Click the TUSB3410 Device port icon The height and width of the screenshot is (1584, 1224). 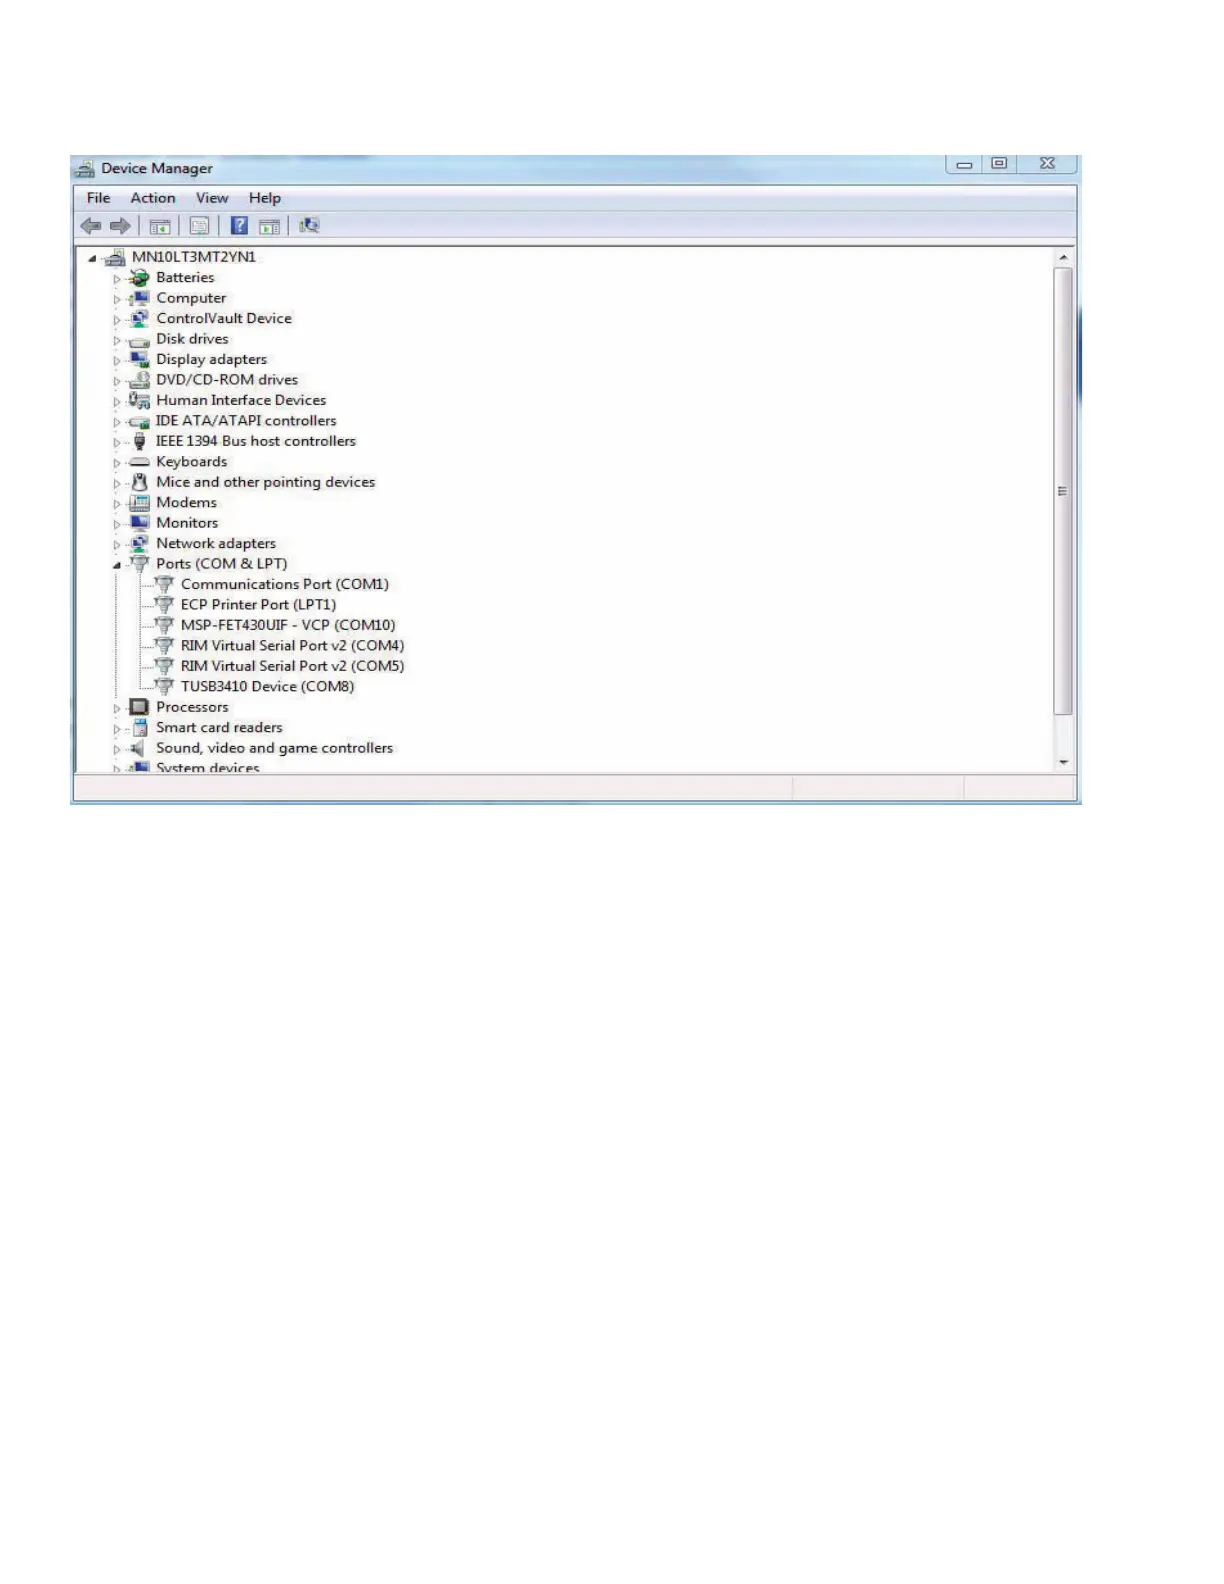tap(165, 687)
